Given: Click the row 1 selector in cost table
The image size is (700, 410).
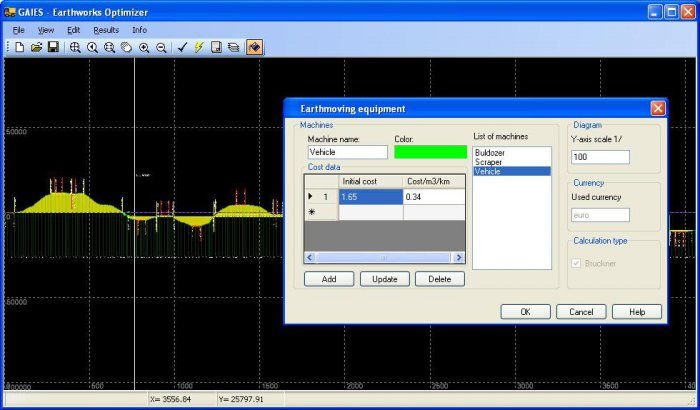Looking at the screenshot, I should pyautogui.click(x=321, y=197).
